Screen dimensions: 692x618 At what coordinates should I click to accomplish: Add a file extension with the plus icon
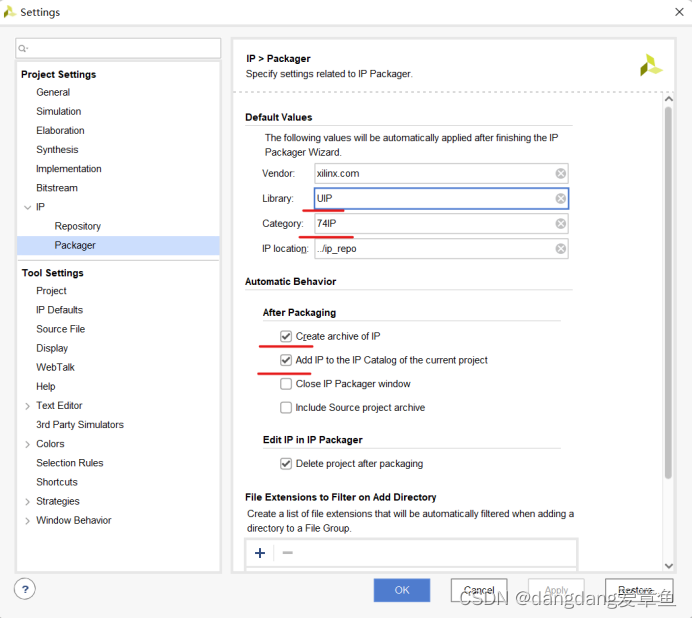point(260,553)
